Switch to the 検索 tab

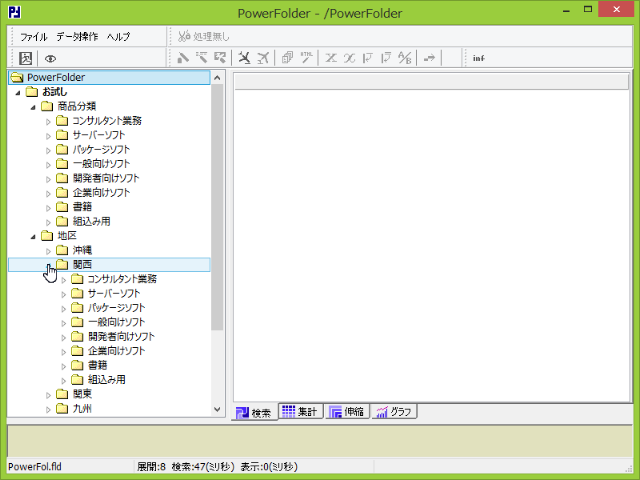(254, 413)
